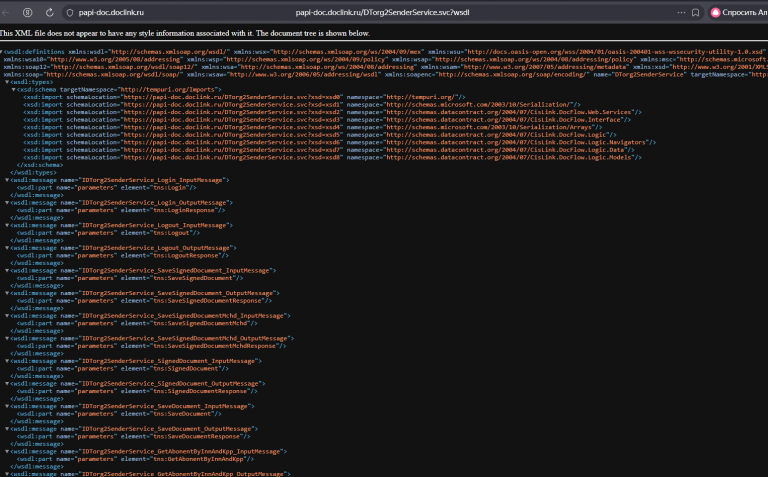Viewport: 768px width, 477px height.
Task: Focus the address bar showing papi-doc.doclink.ru
Action: (111, 13)
